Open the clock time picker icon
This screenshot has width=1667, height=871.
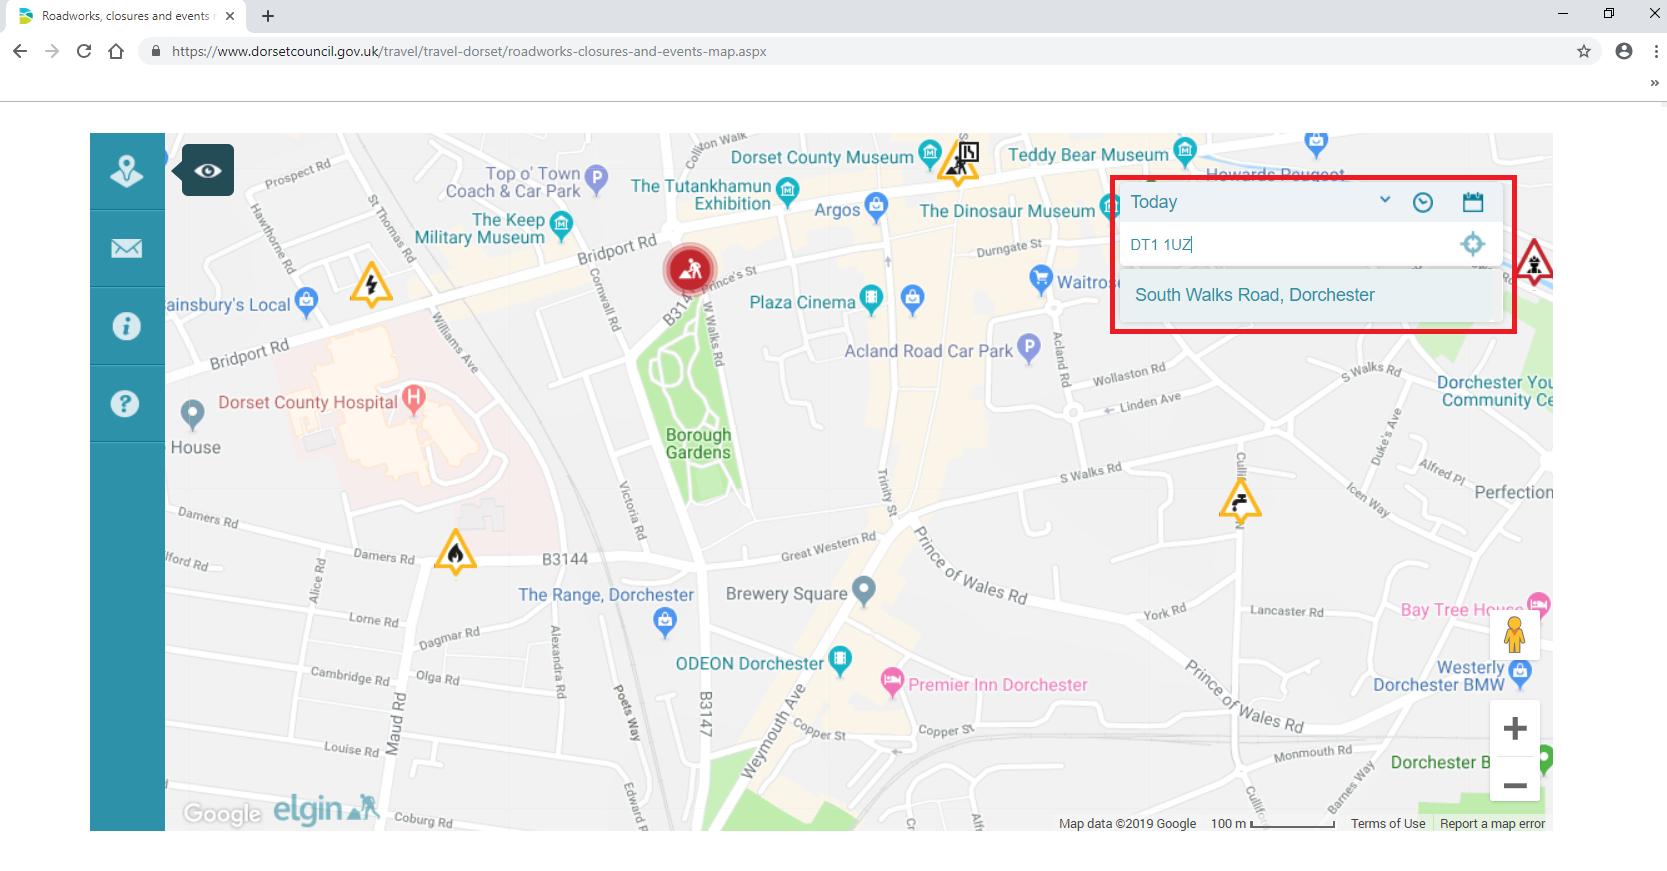(1423, 202)
